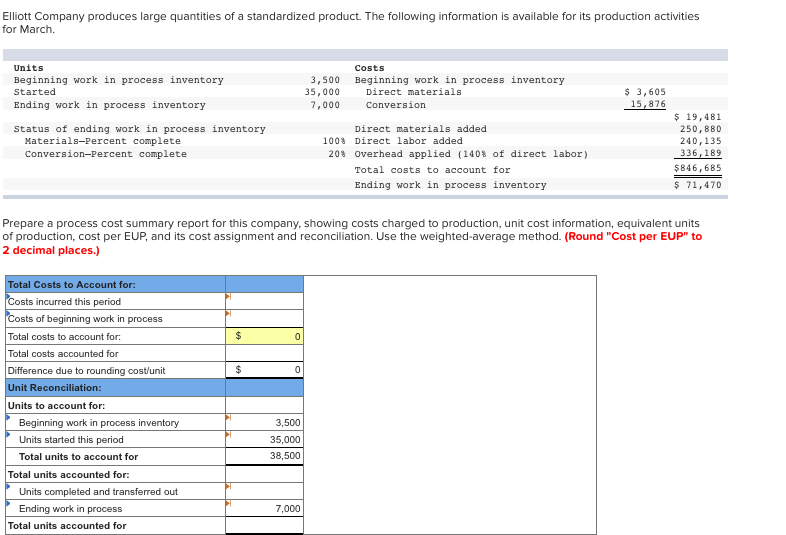
Task: Click the 'Units' column heading in data table
Action: pyautogui.click(x=29, y=68)
